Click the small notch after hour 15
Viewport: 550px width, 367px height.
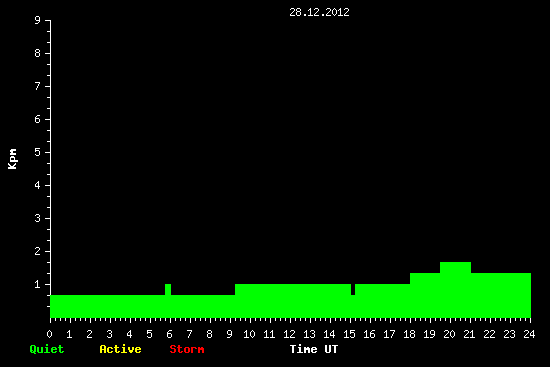click(353, 289)
